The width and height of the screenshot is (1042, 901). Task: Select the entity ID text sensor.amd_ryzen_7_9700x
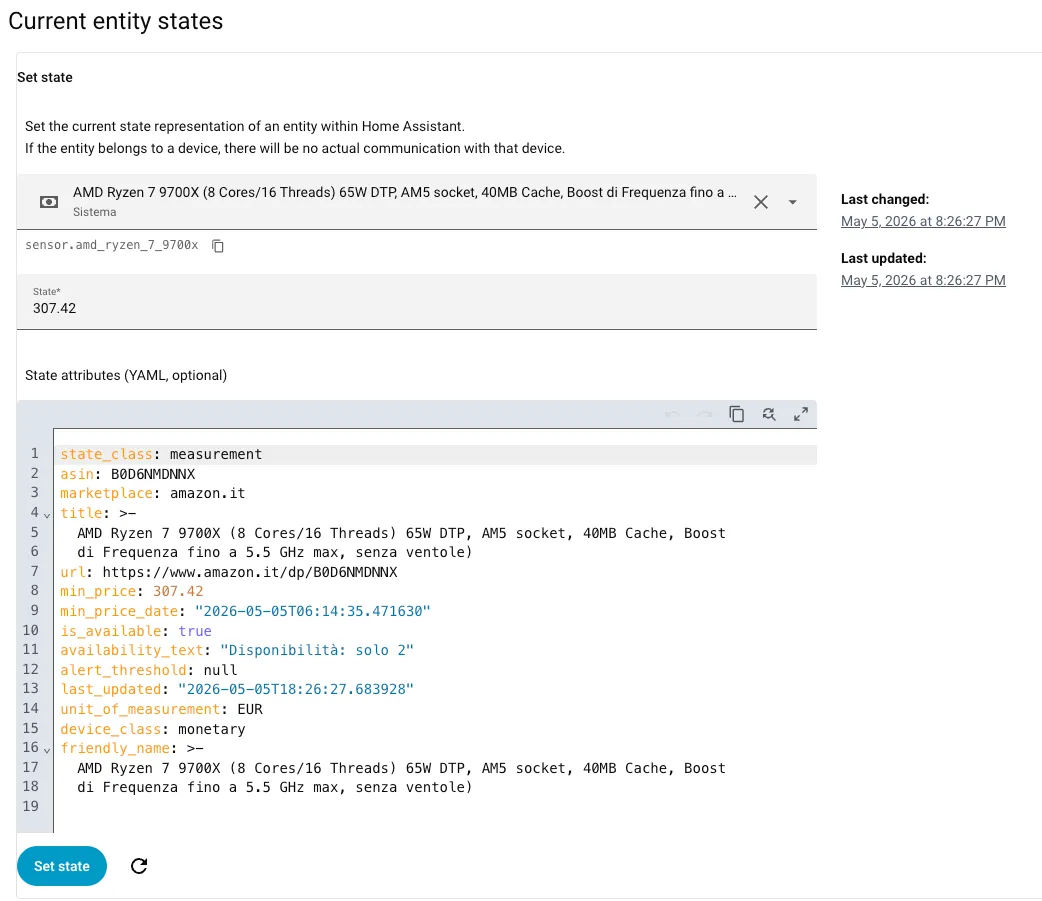click(x=112, y=245)
